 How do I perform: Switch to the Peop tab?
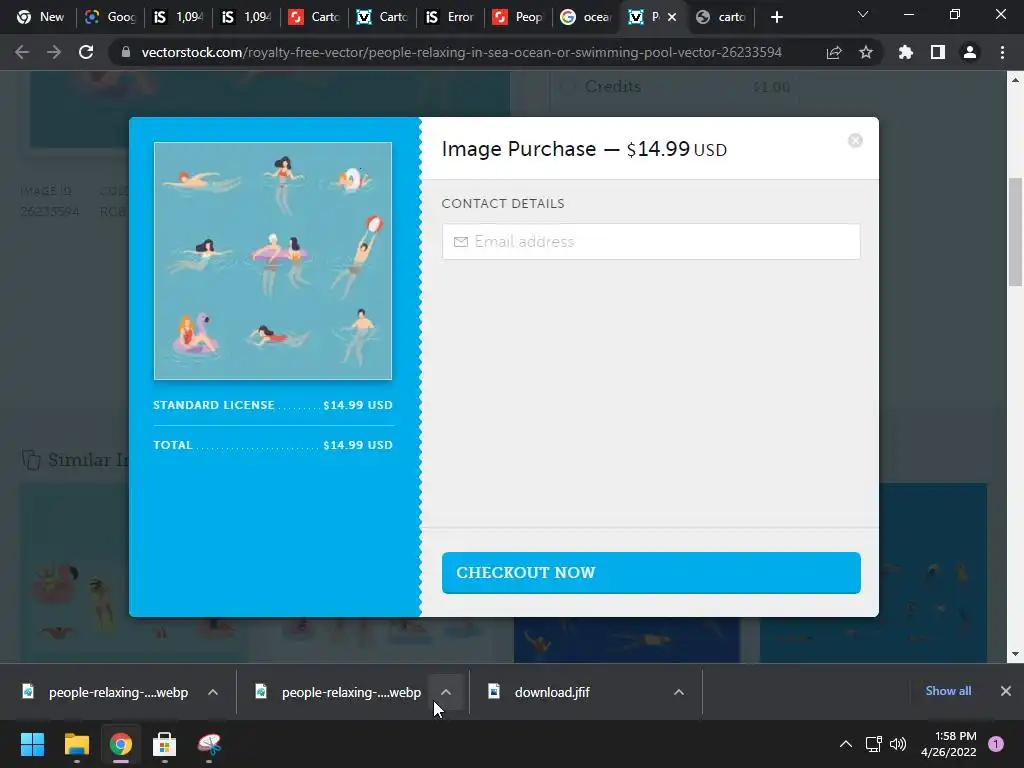click(517, 17)
